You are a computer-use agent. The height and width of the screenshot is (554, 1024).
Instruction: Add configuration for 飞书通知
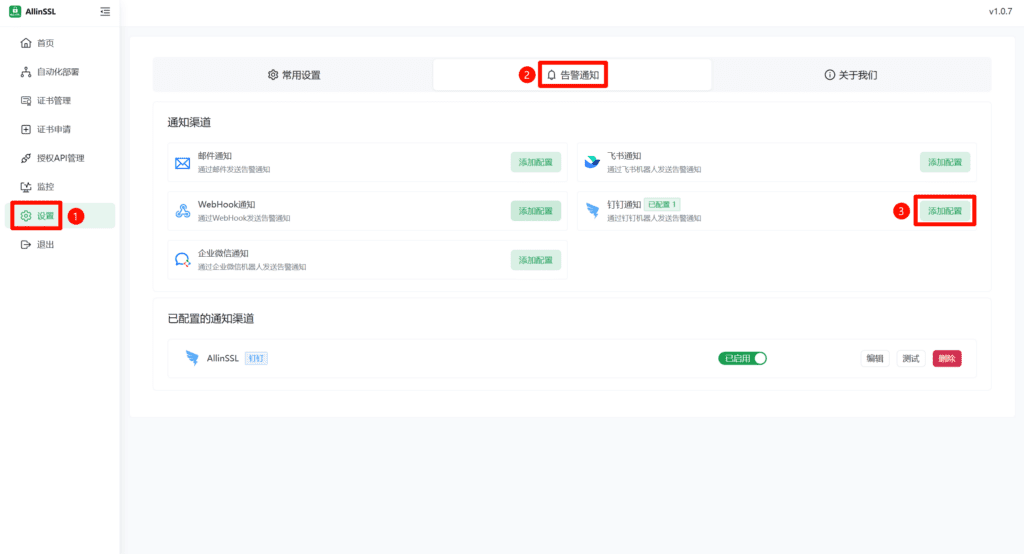tap(945, 162)
